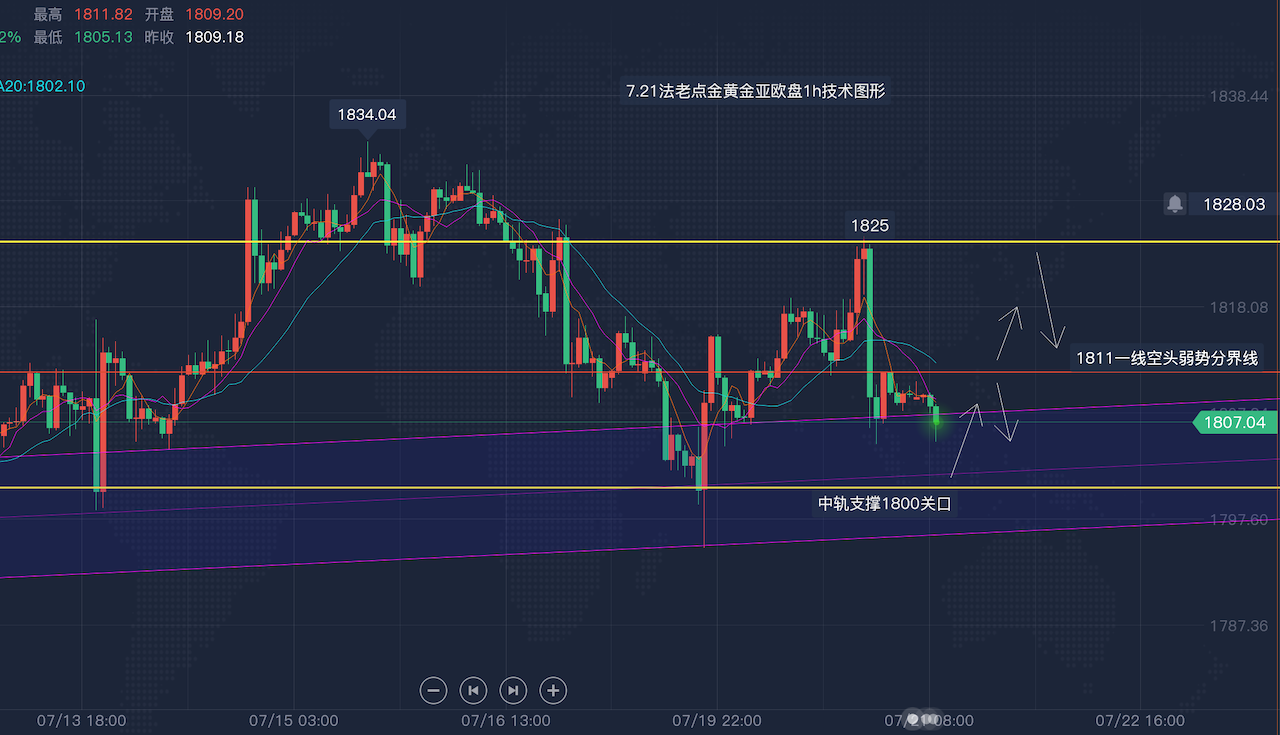This screenshot has width=1280, height=735.
Task: Click the 1825 peak price label
Action: tap(869, 226)
